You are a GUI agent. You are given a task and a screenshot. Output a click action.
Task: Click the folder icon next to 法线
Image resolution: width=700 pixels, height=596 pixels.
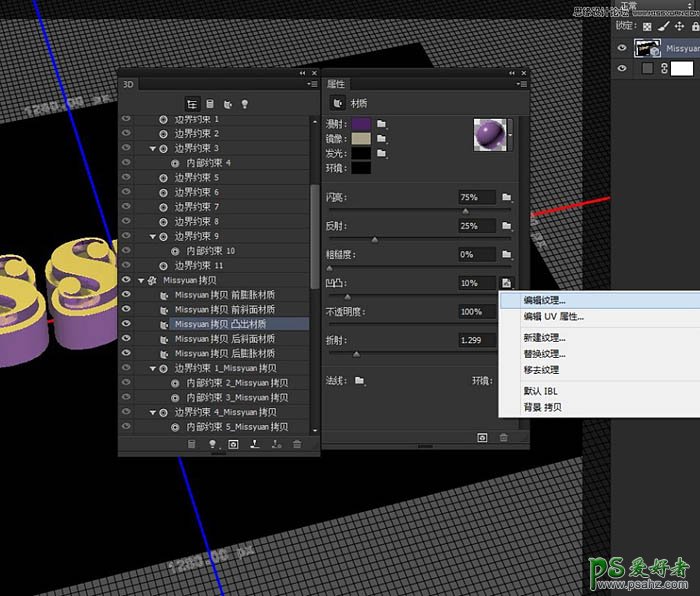tap(359, 380)
